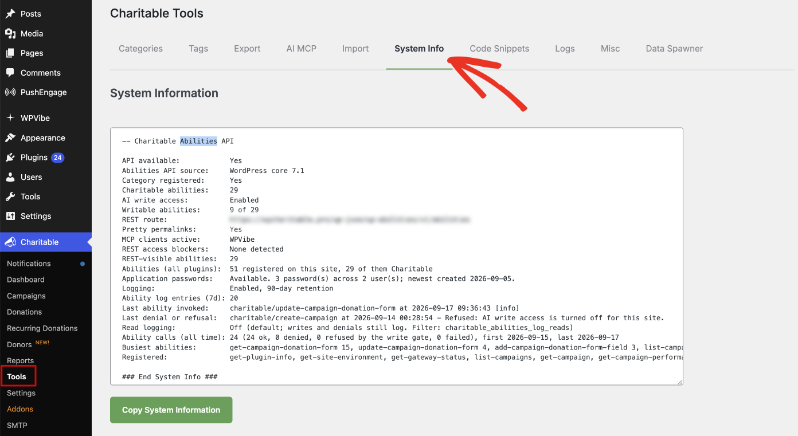
Task: Click the Plugins 24 update badge
Action: pos(58,158)
